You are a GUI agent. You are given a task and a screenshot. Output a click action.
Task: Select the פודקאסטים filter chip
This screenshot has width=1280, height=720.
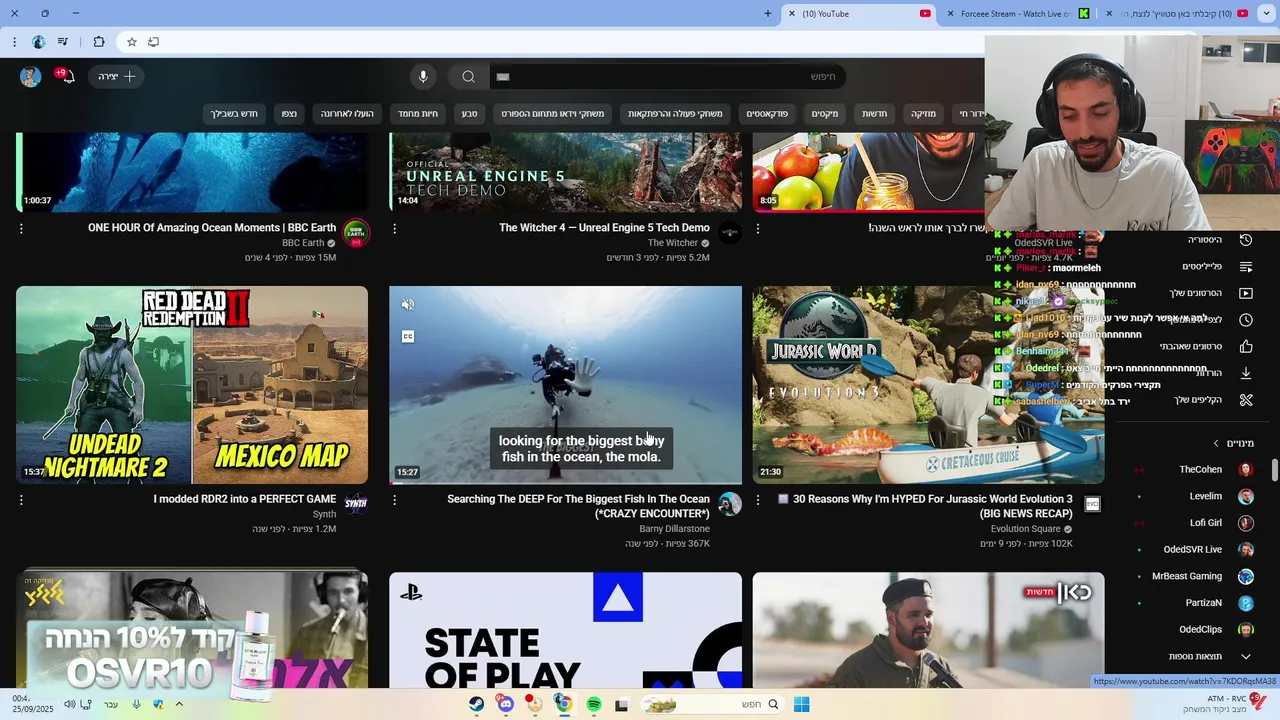pyautogui.click(x=767, y=114)
